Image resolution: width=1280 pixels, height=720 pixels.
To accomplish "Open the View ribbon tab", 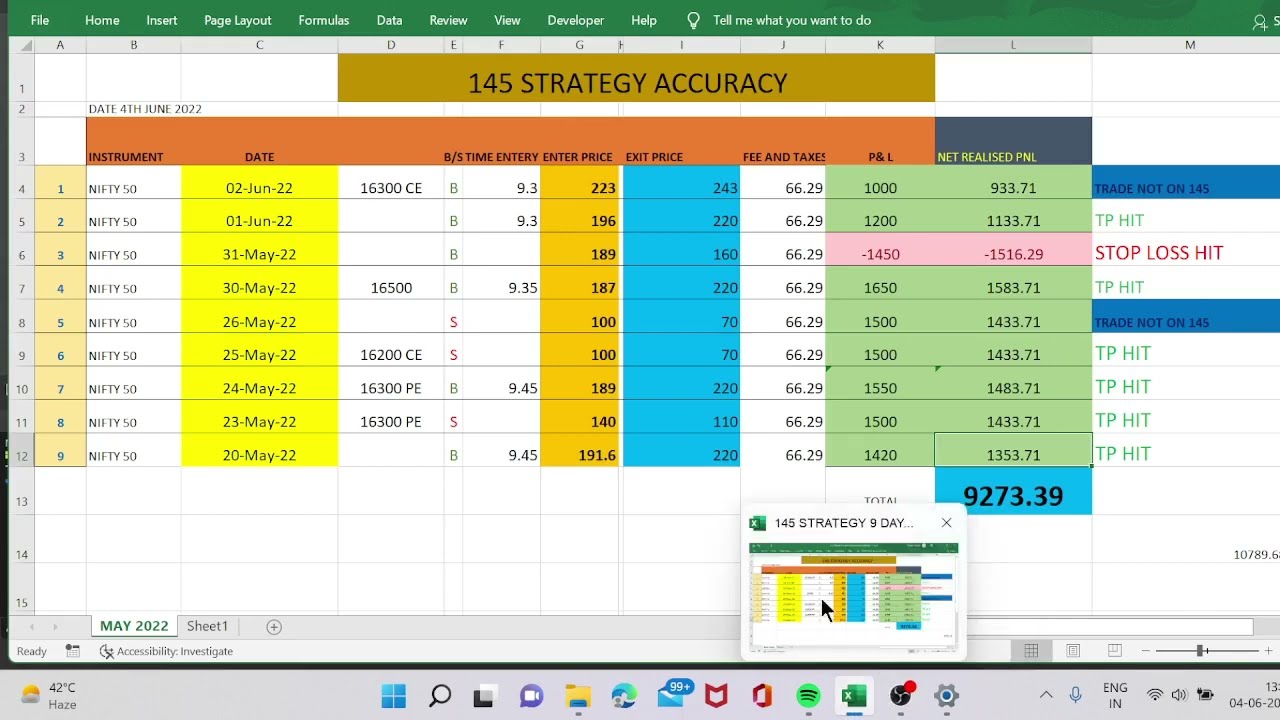I will pyautogui.click(x=507, y=20).
